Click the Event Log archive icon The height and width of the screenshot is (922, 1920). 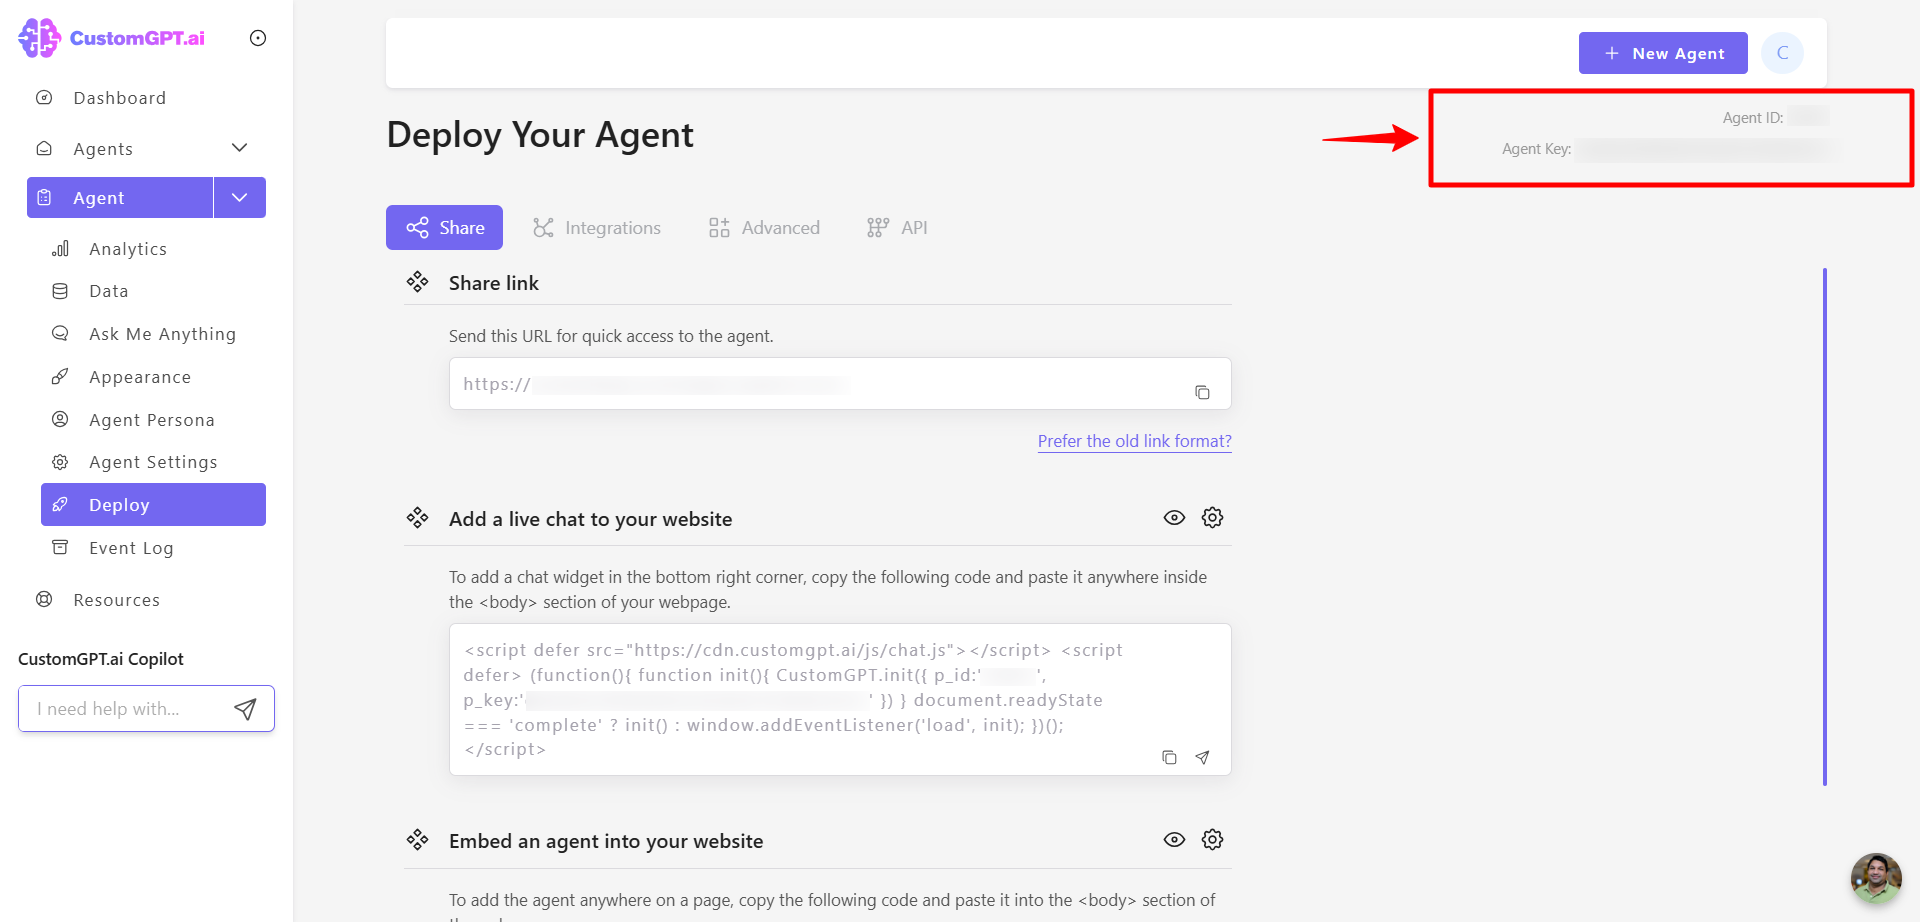(60, 548)
